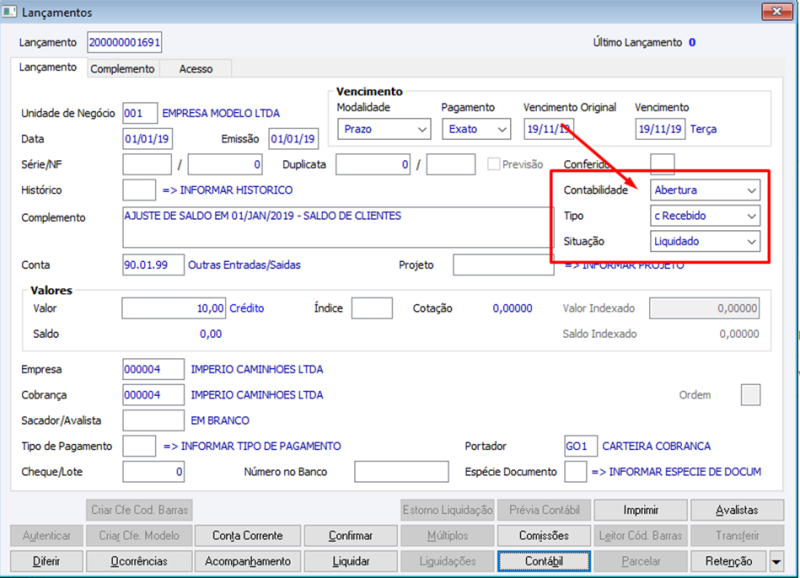Click the Cheque/Lote field
800x578 pixels.
point(153,472)
